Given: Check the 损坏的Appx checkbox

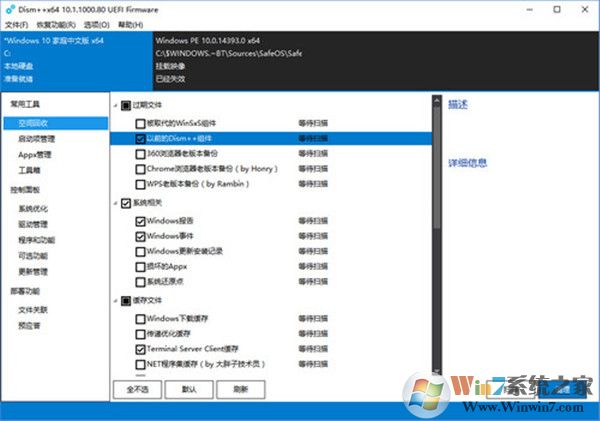Looking at the screenshot, I should (140, 267).
